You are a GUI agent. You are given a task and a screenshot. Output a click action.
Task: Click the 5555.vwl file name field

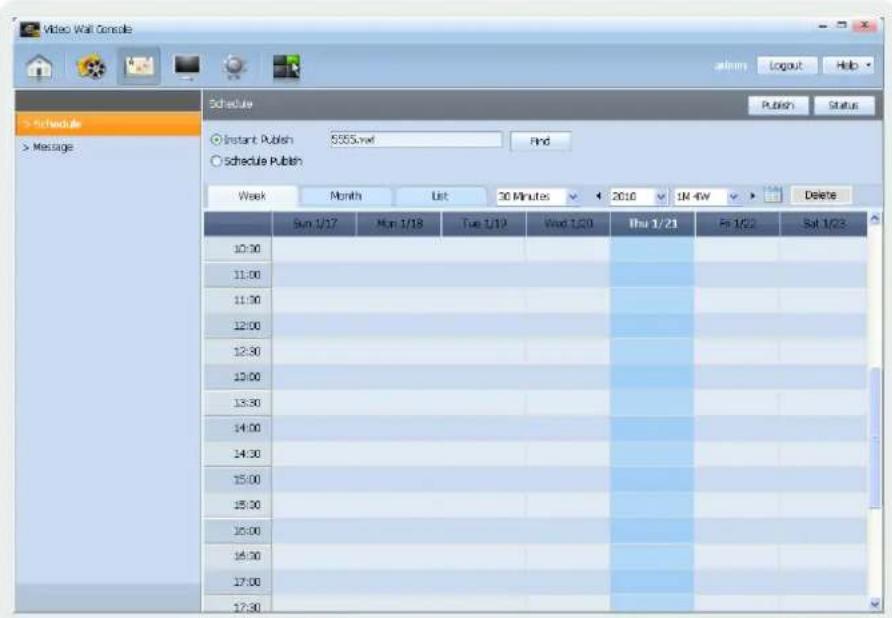tap(415, 139)
